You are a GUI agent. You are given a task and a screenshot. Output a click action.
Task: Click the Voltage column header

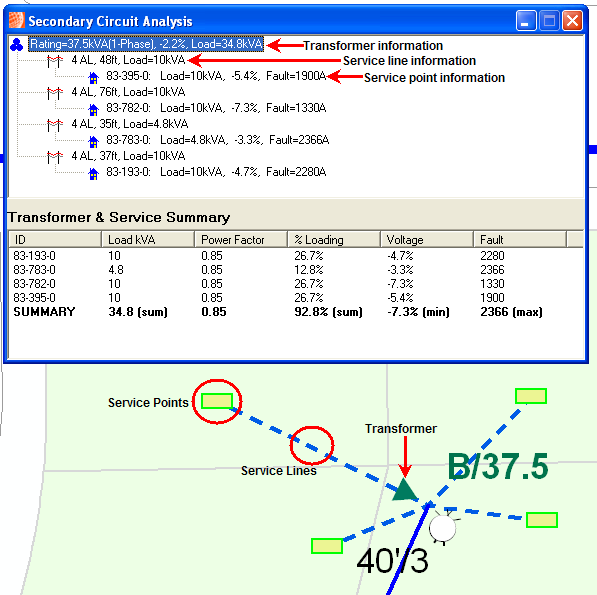click(427, 239)
